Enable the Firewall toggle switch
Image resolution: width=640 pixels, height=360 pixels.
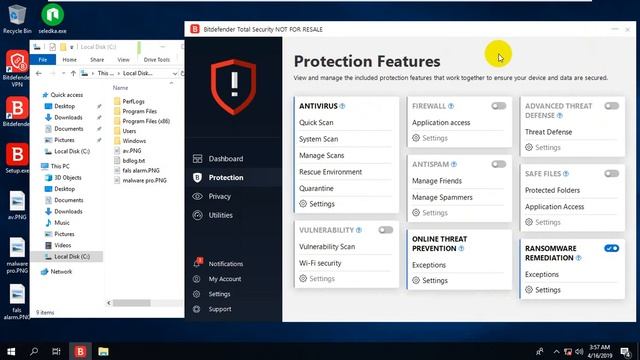click(x=498, y=106)
